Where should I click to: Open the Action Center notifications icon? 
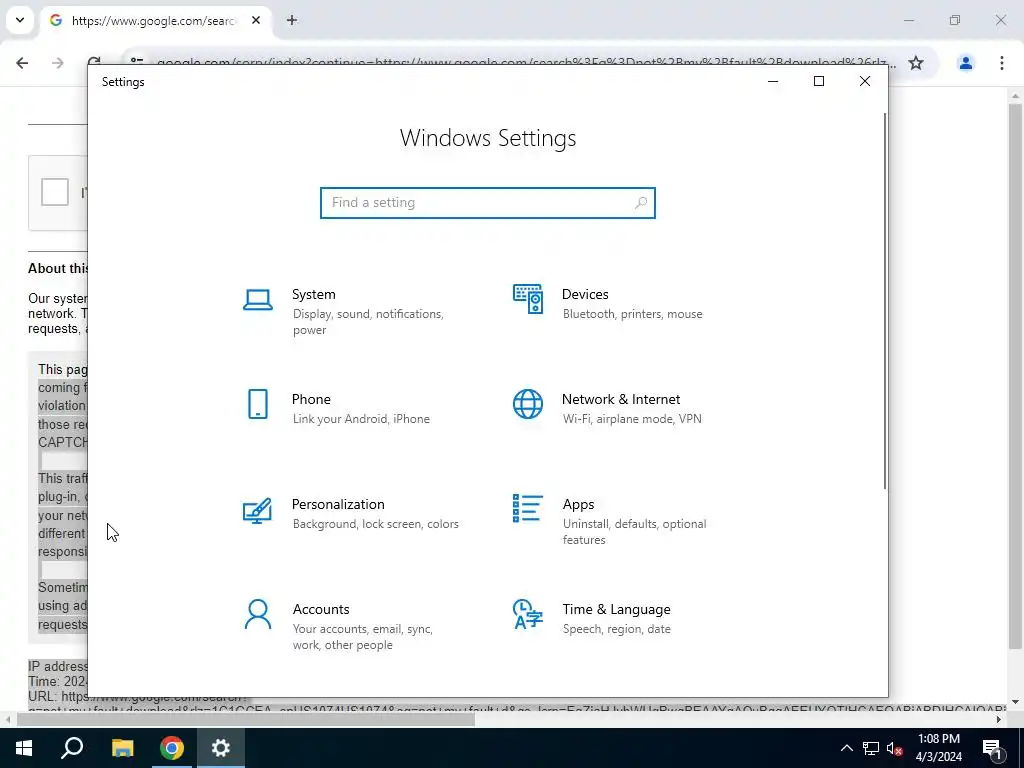[x=993, y=748]
